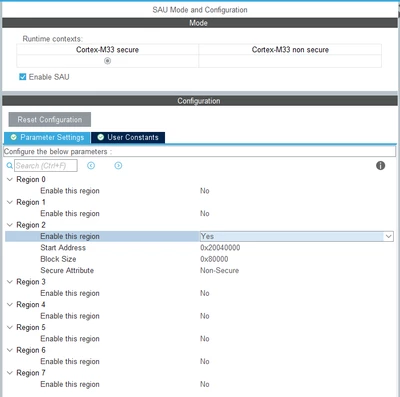Screen dimensions: 400x397
Task: Click the Region 4 label
Action: (31, 304)
